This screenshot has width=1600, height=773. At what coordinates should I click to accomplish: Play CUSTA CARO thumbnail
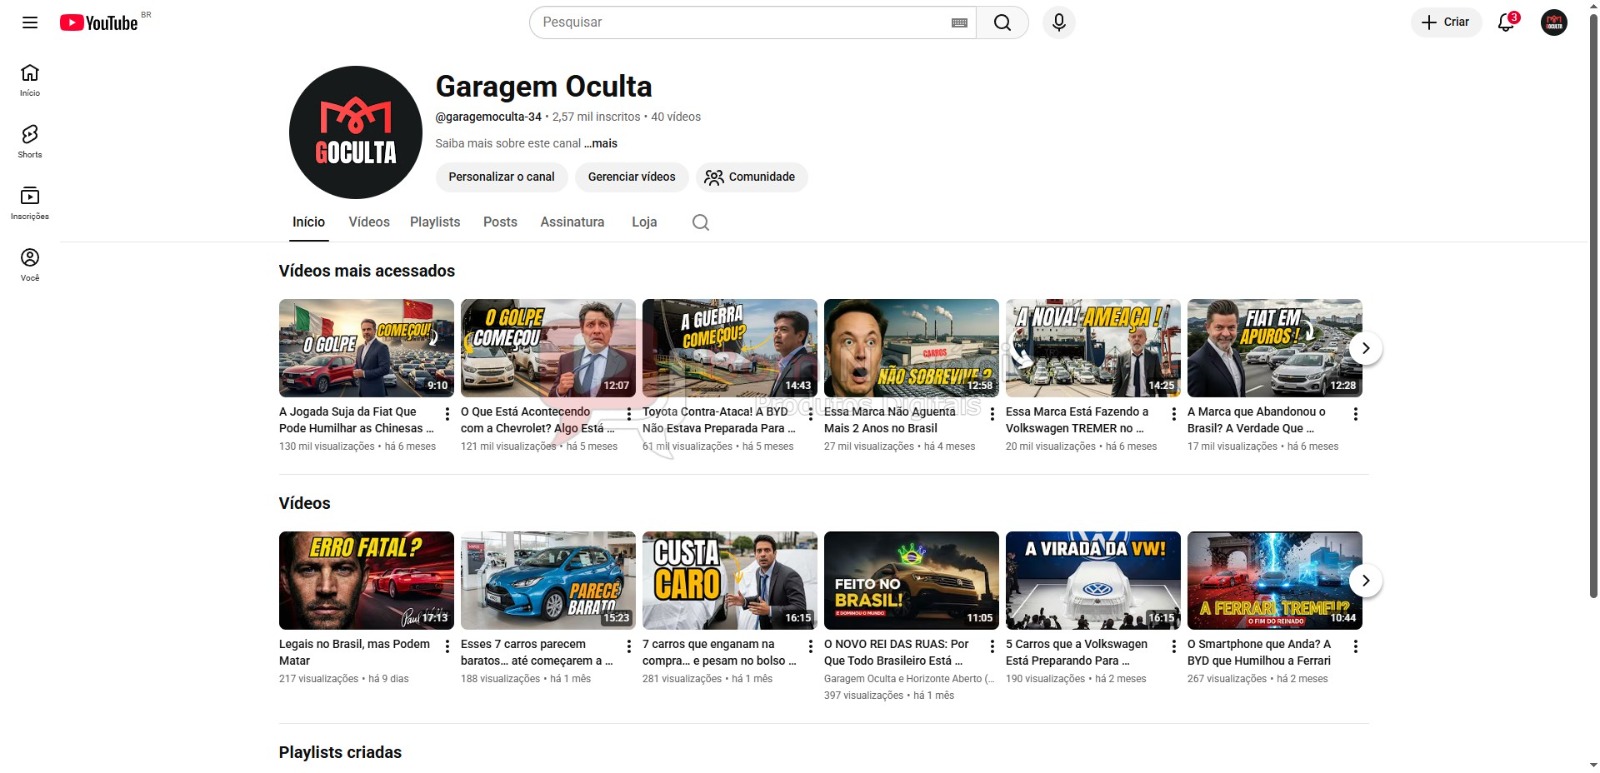point(729,580)
